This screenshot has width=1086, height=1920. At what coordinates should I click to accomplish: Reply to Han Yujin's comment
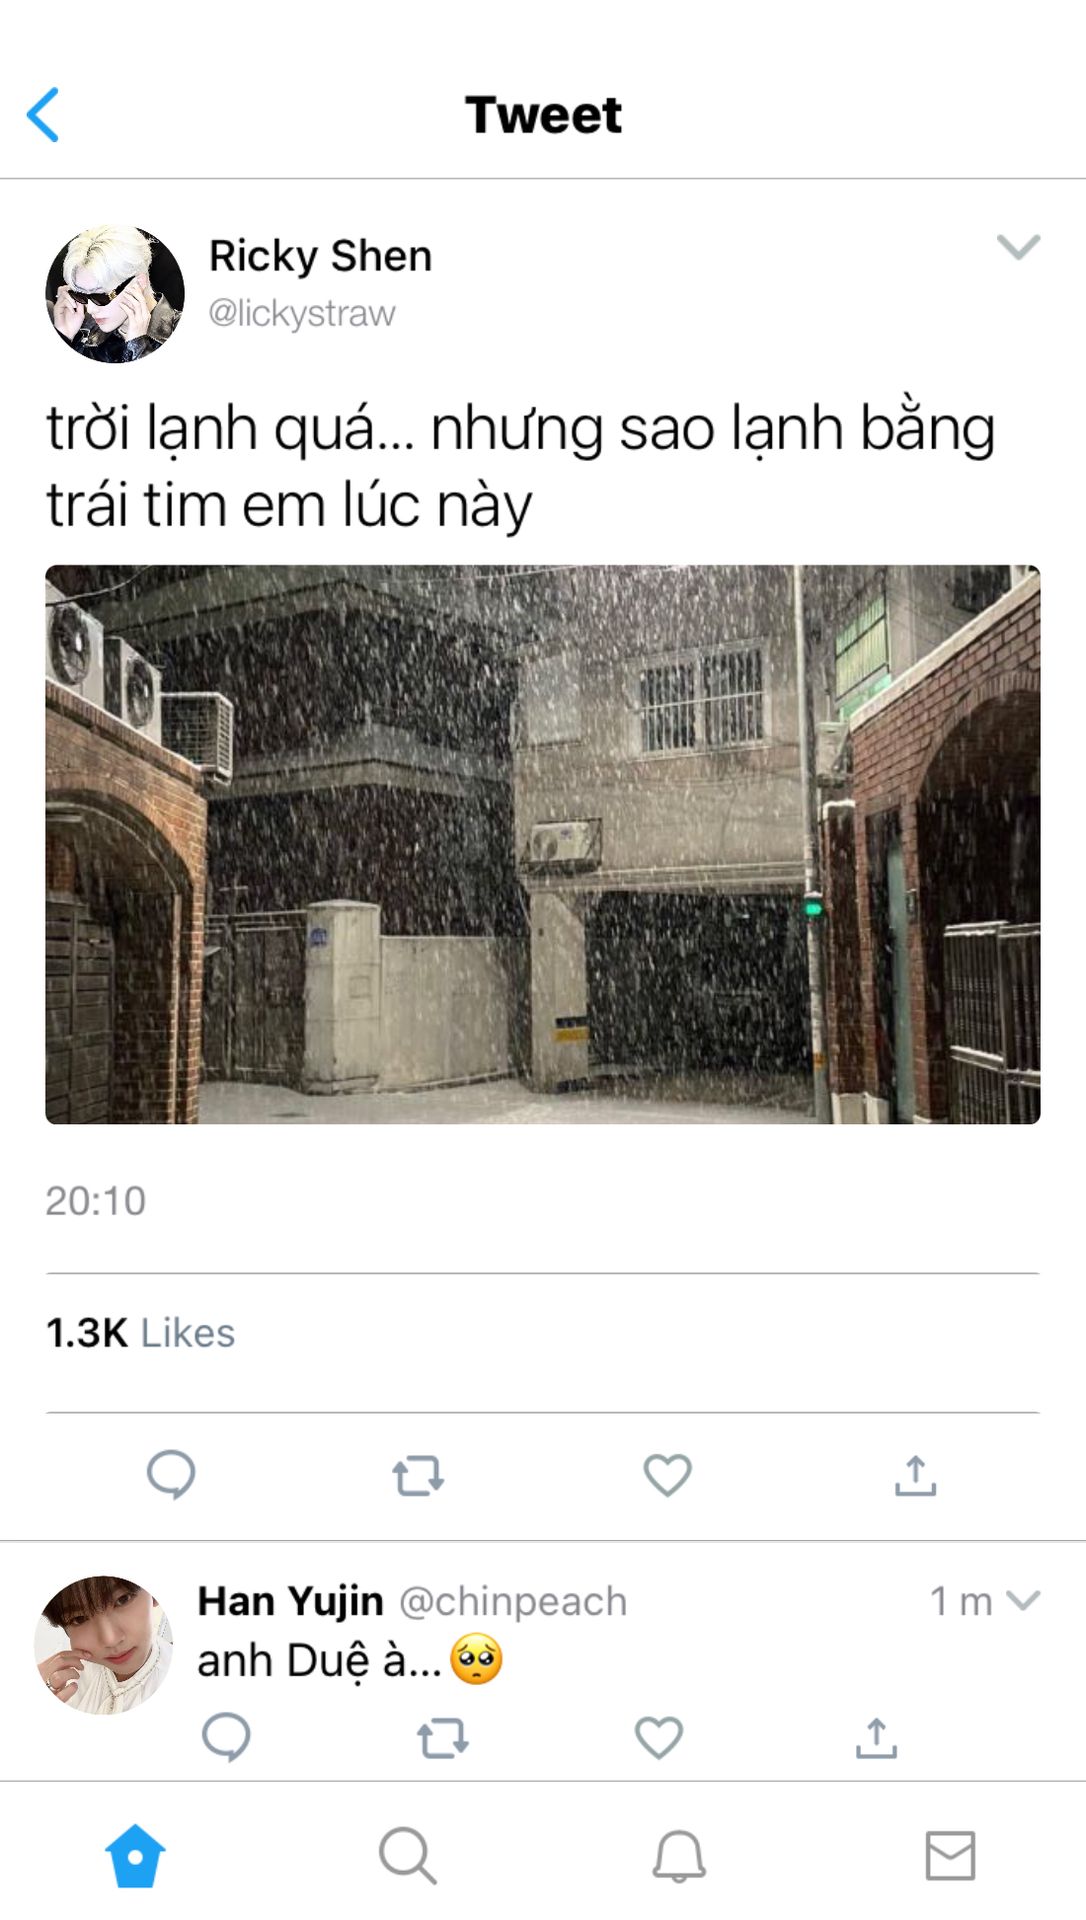click(x=226, y=1737)
